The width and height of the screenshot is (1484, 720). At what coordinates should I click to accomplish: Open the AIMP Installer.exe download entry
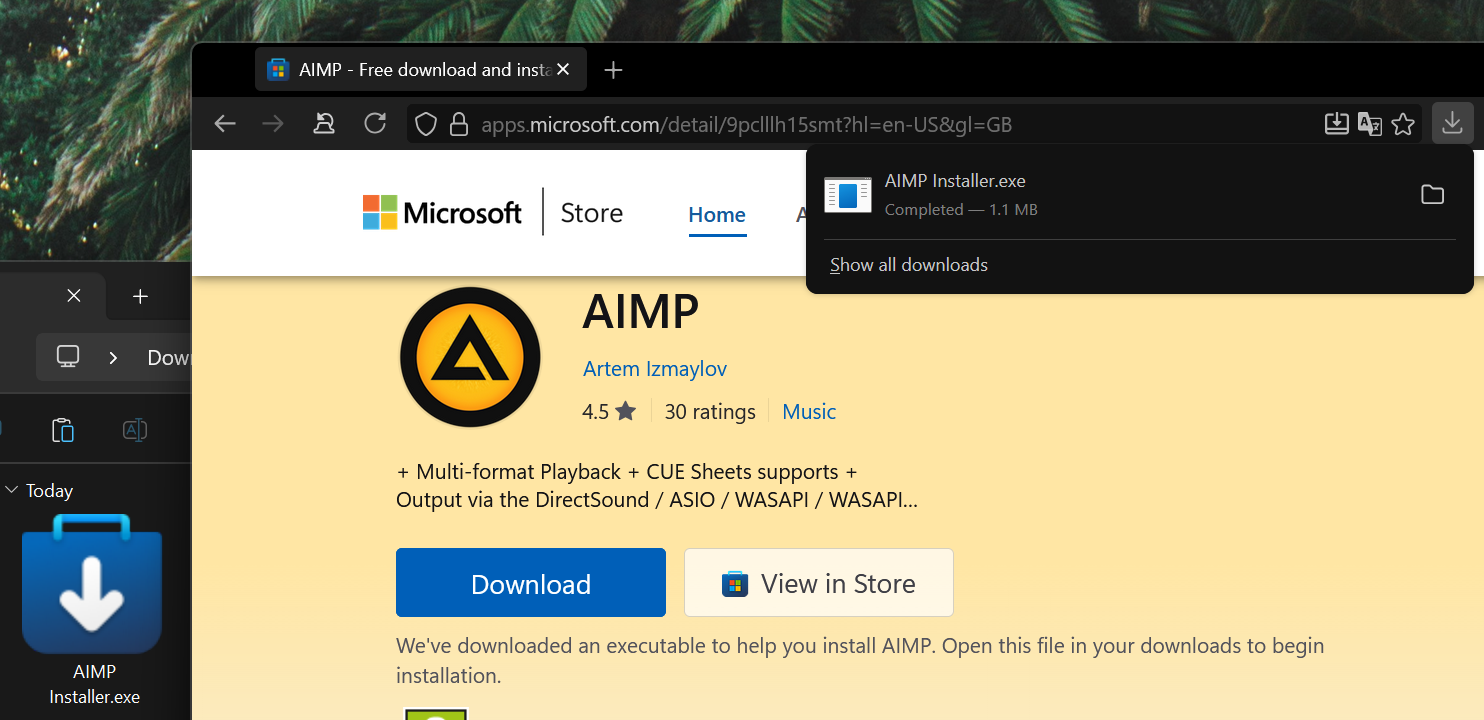pyautogui.click(x=1140, y=194)
